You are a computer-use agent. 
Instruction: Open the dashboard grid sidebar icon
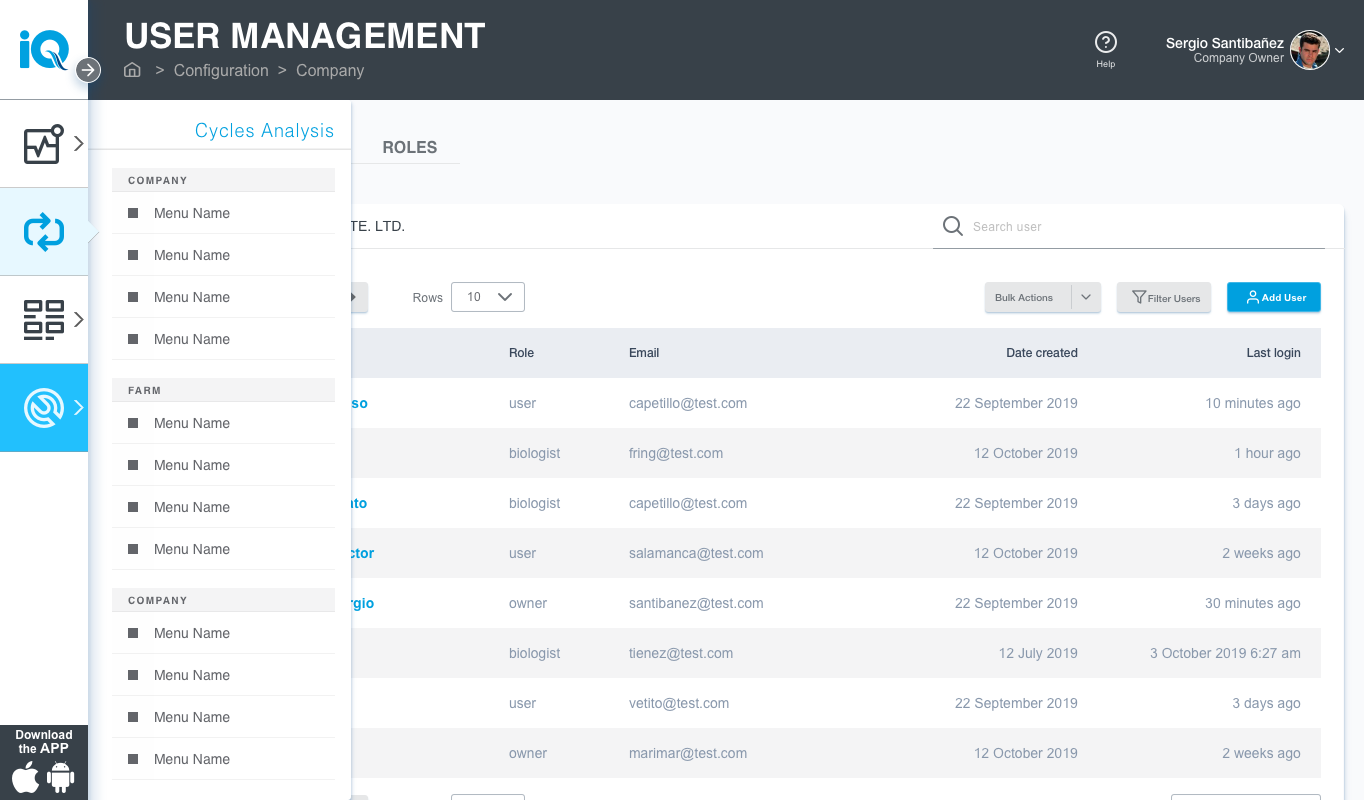(43, 320)
